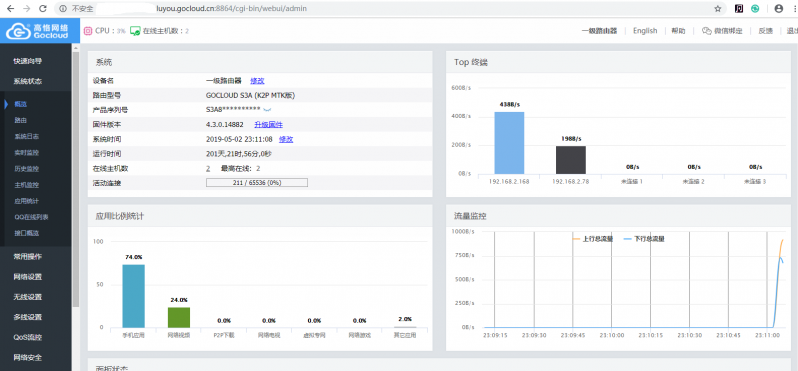Click the CPU usage icon

88,31
